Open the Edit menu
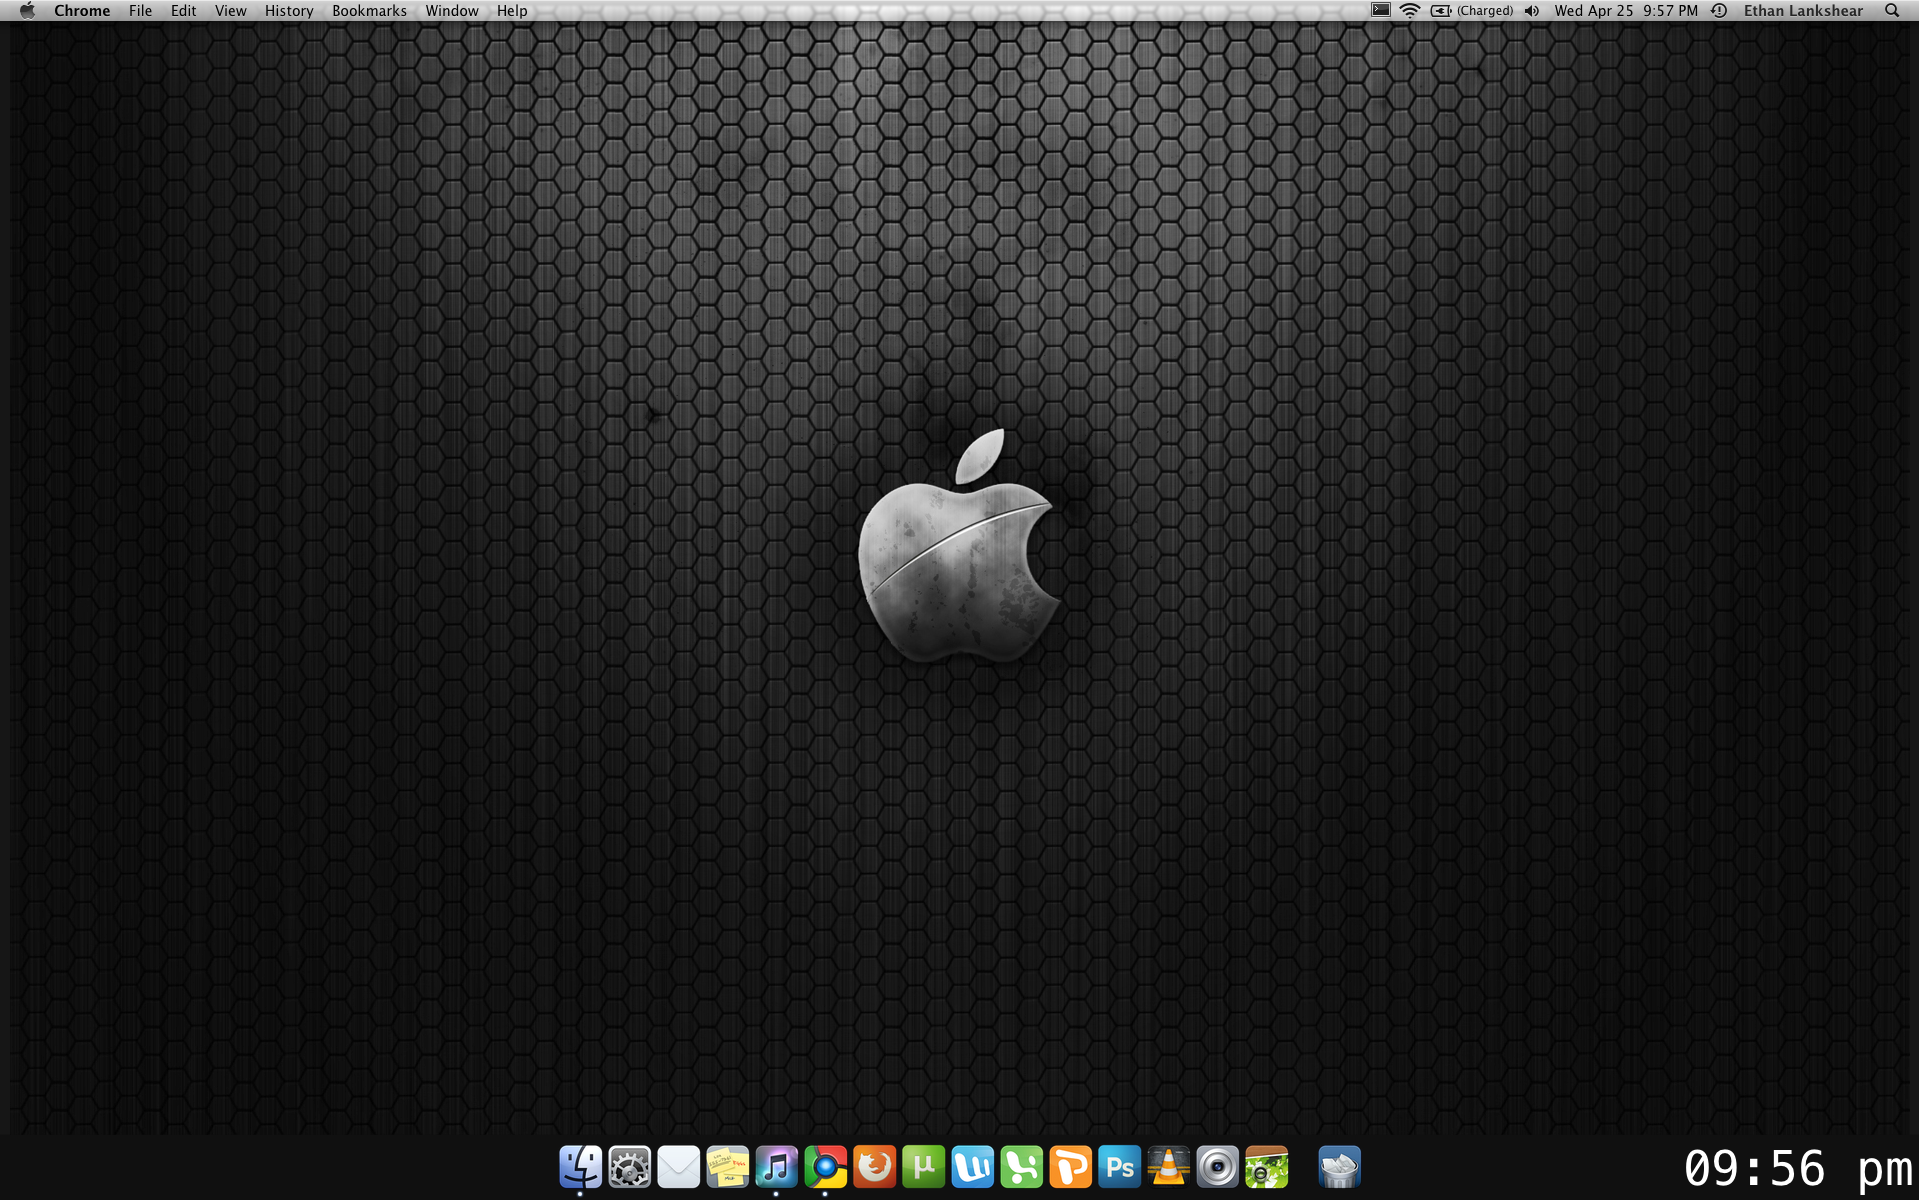 tap(183, 11)
